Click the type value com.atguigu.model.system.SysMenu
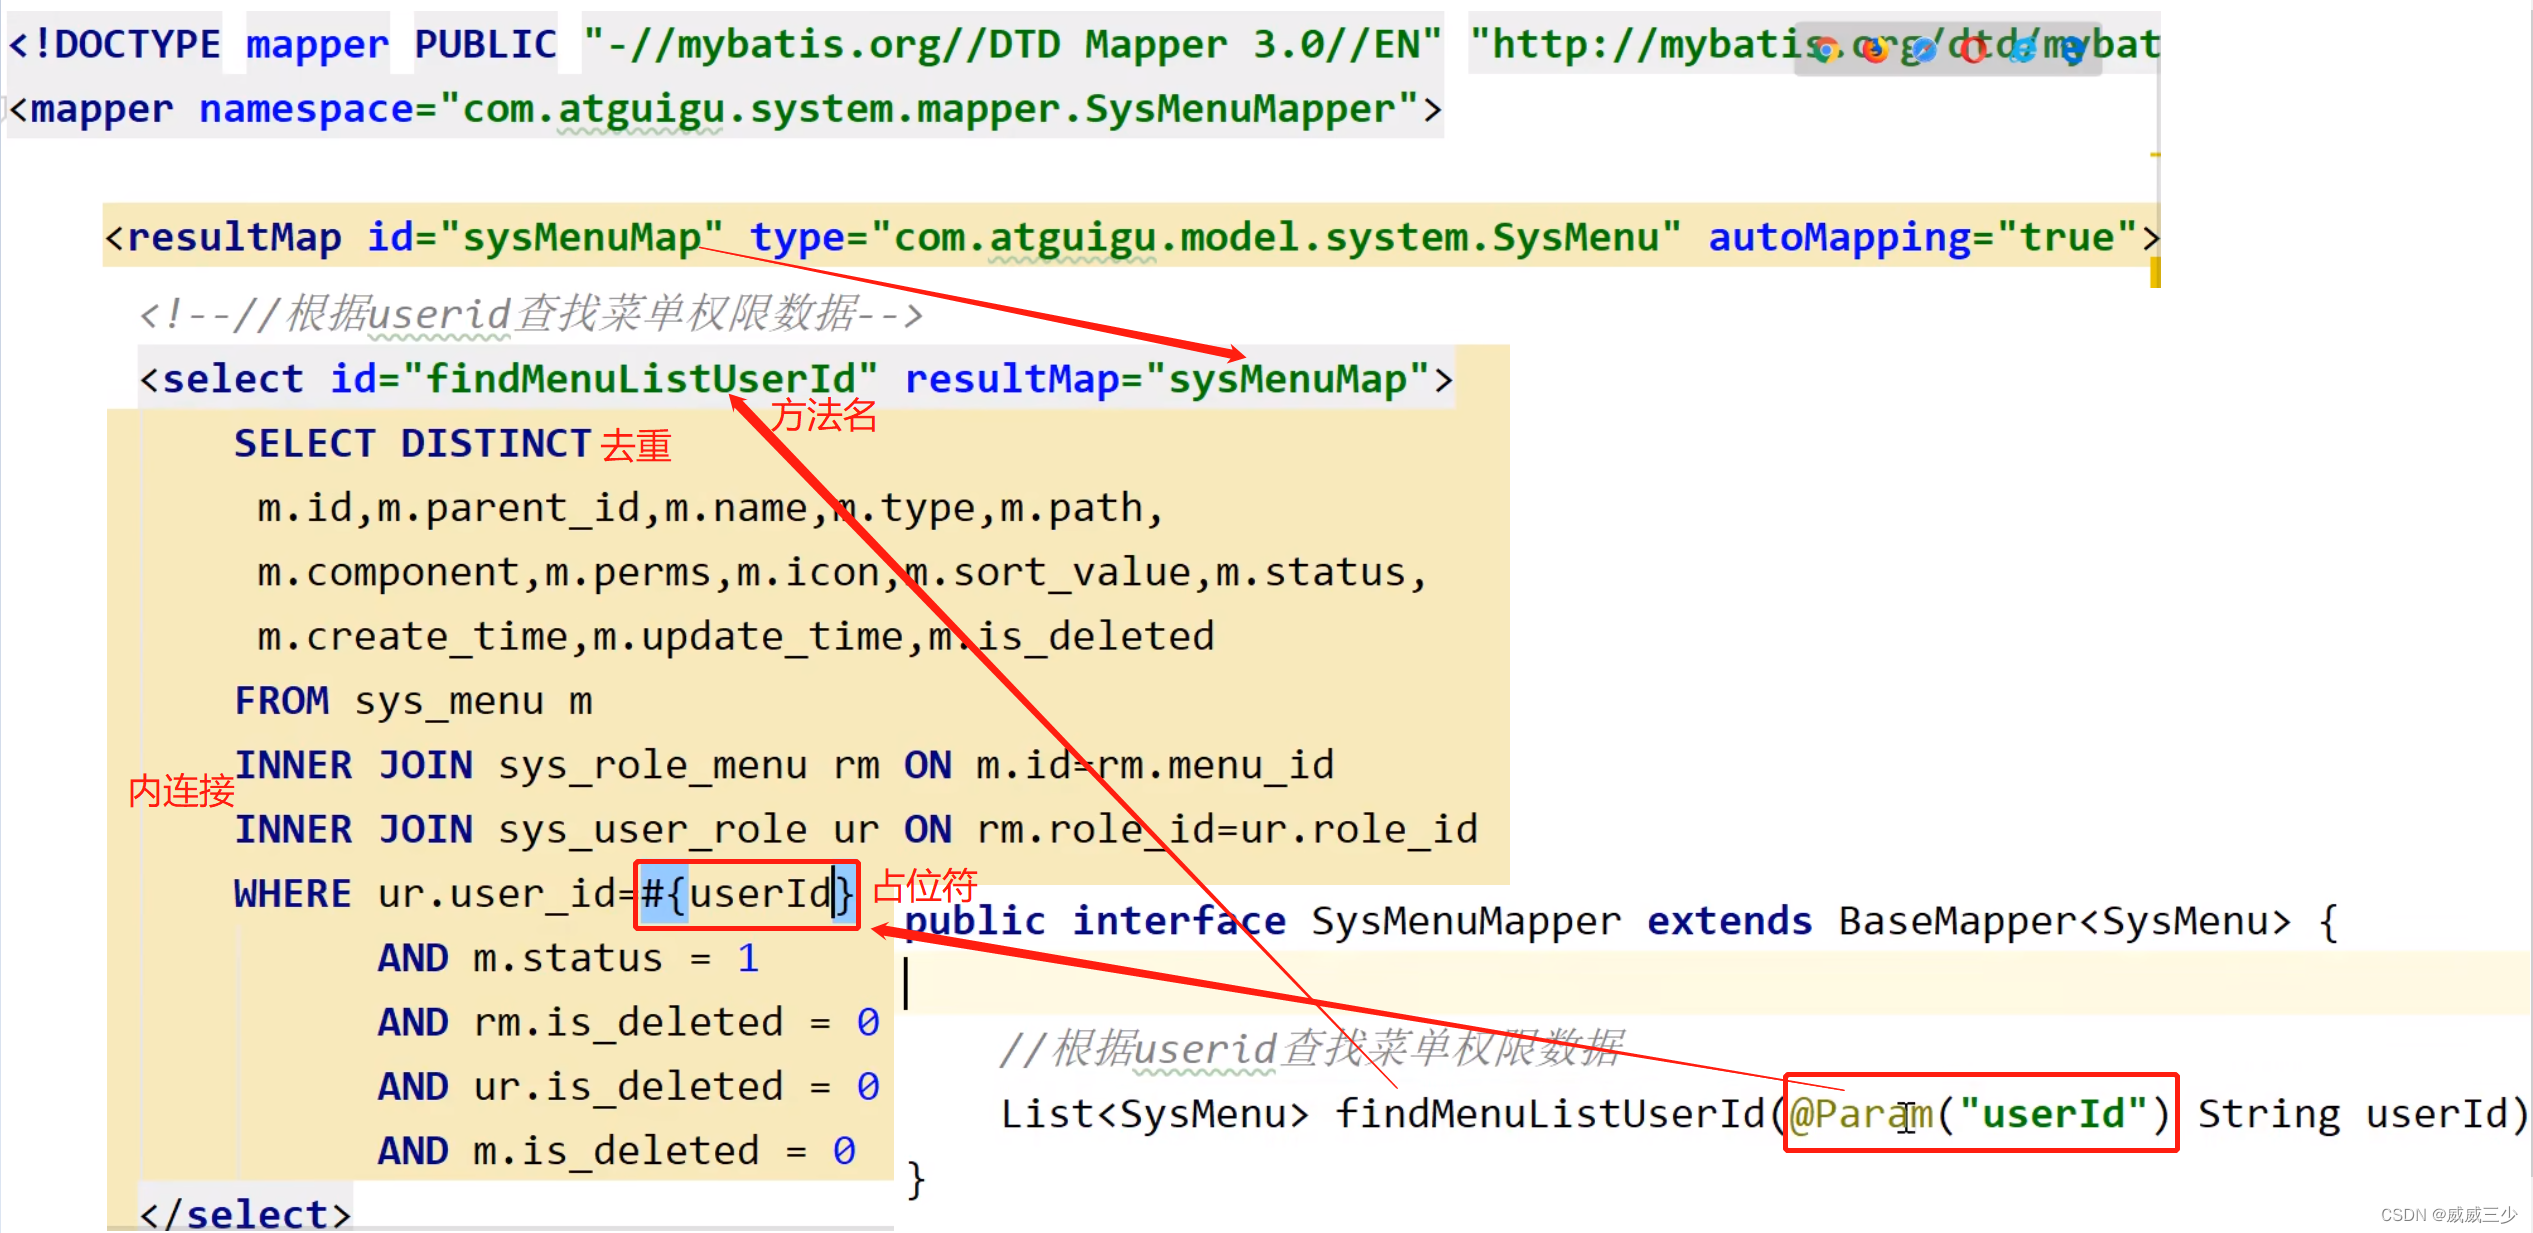This screenshot has width=2533, height=1233. [1275, 238]
